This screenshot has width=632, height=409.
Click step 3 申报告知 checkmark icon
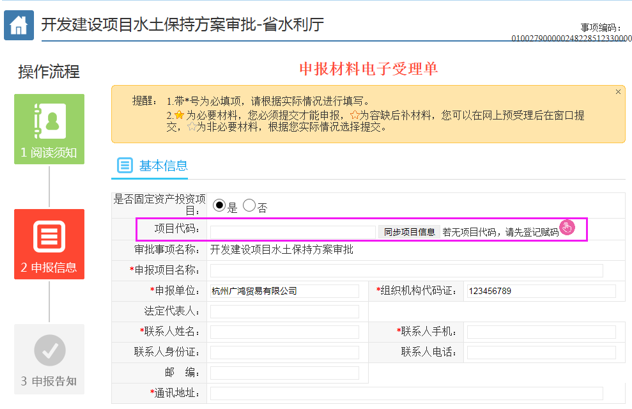pos(49,350)
